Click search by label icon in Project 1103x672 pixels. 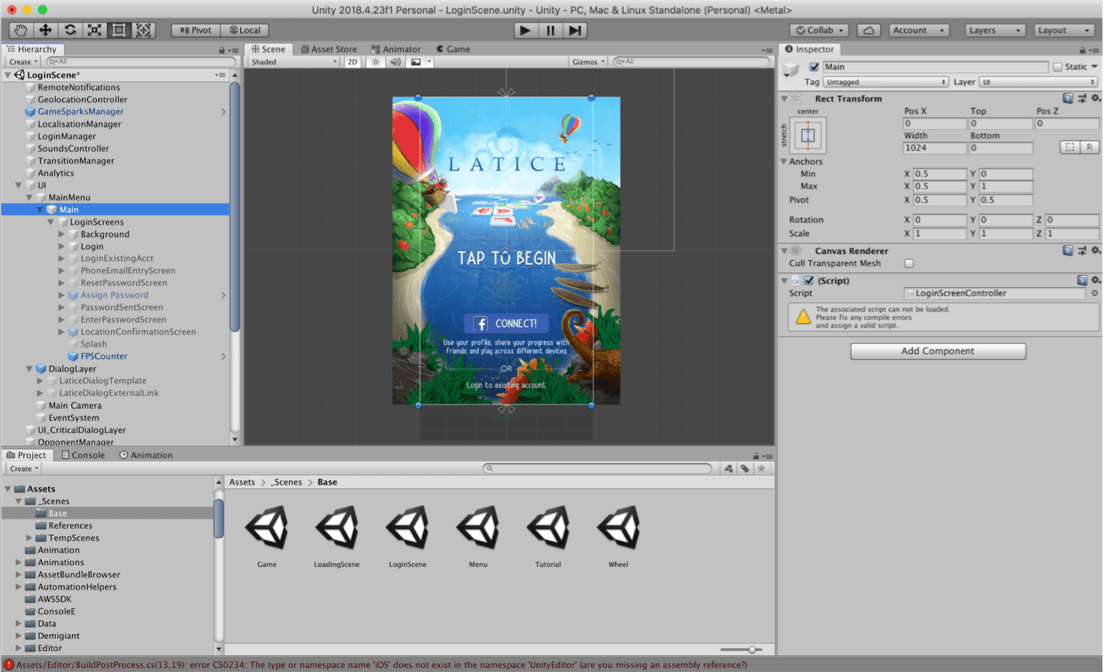point(745,469)
